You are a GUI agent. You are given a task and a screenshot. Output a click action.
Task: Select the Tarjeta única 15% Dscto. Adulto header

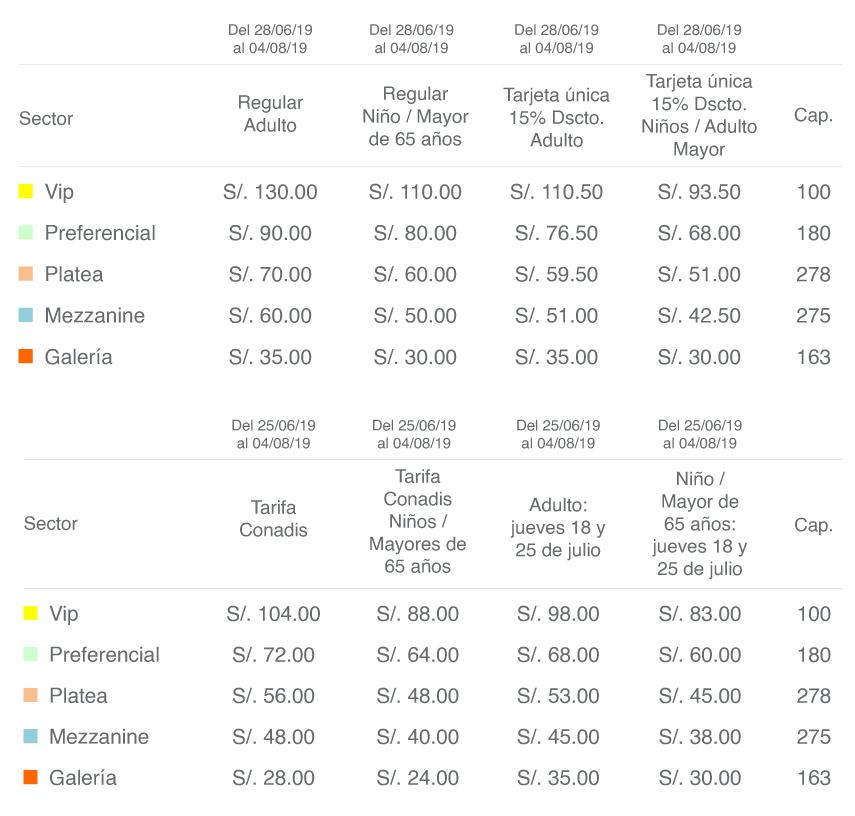point(556,117)
